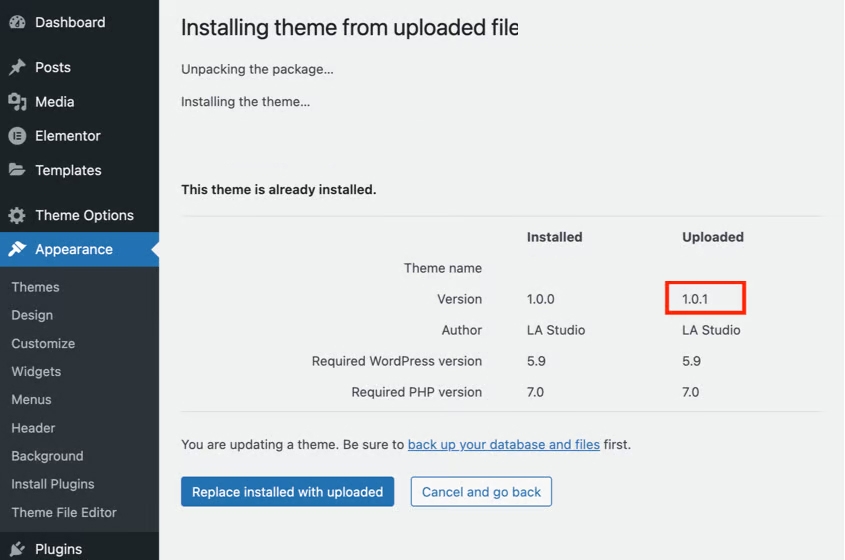This screenshot has height=560, width=845.
Task: Click the Appearance paintbrush icon
Action: [x=17, y=249]
